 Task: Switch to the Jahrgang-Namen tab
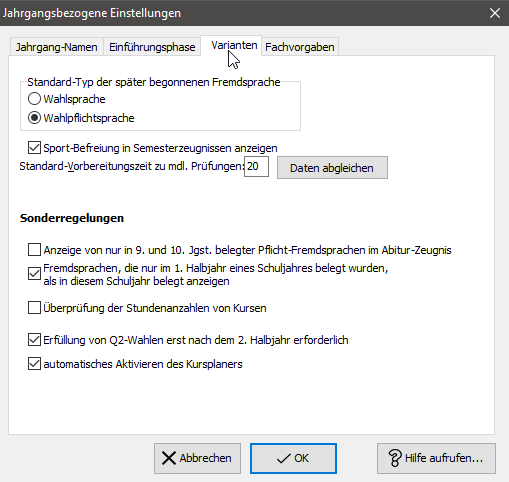pyautogui.click(x=57, y=47)
